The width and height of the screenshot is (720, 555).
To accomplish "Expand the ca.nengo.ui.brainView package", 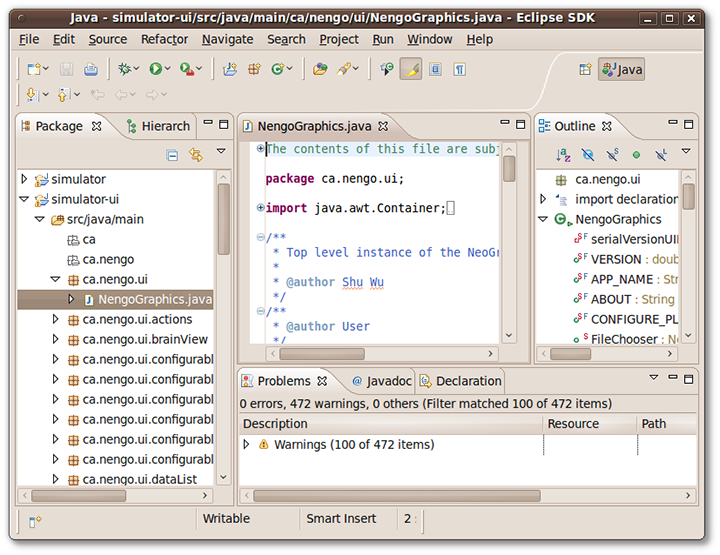I will (56, 339).
